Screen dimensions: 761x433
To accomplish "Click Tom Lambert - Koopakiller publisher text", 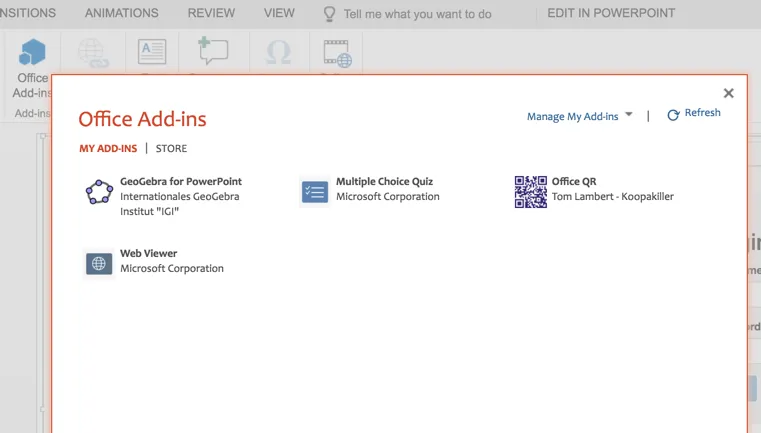I will (612, 197).
